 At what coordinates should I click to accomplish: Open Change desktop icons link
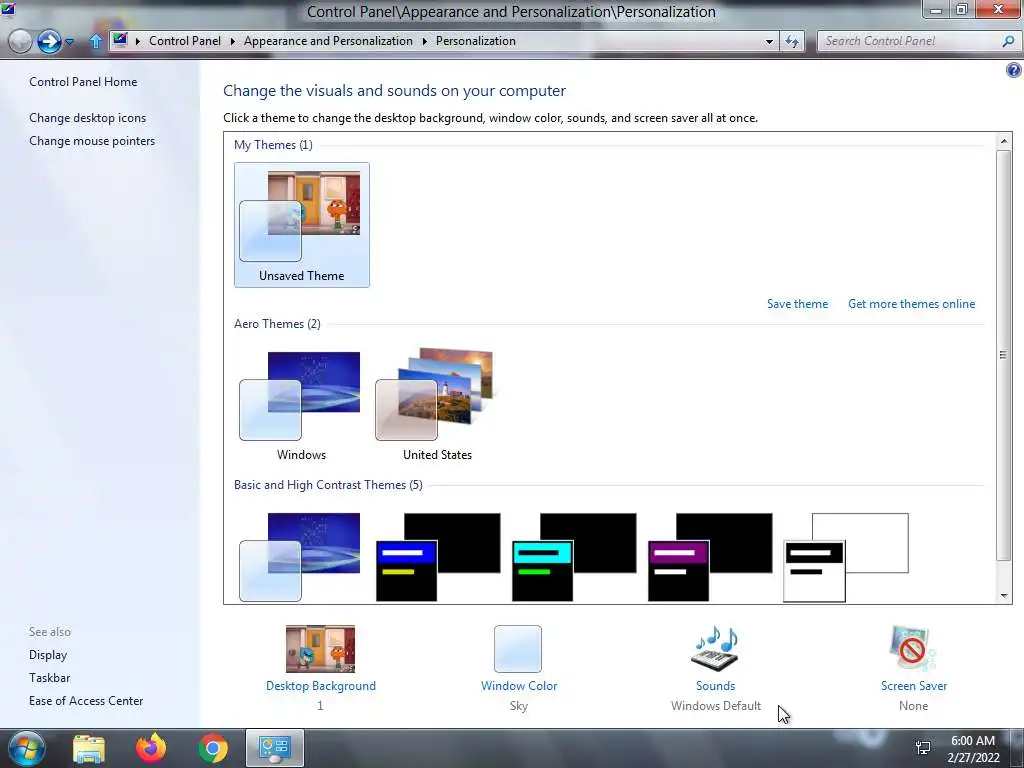click(x=88, y=118)
